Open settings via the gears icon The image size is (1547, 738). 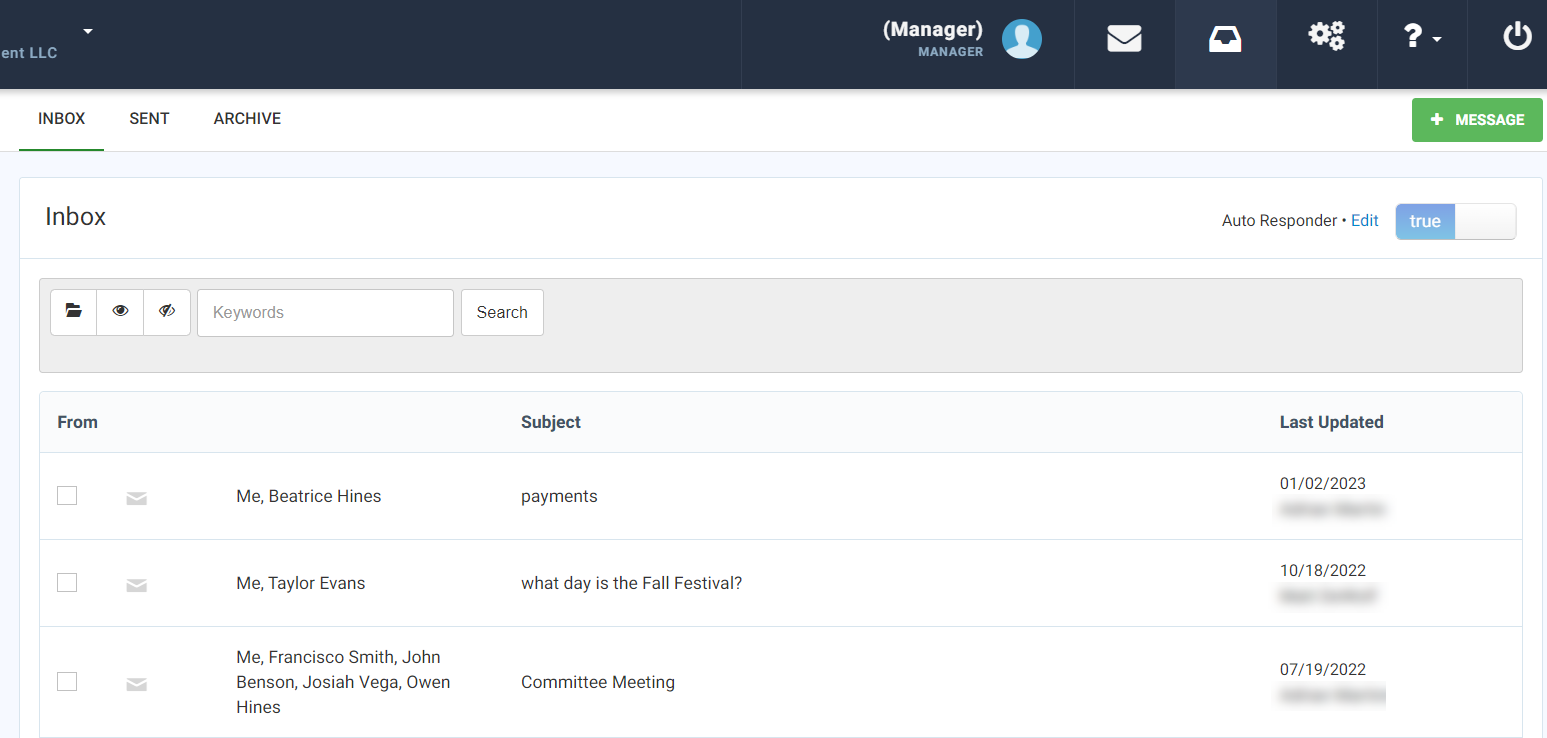(1326, 36)
